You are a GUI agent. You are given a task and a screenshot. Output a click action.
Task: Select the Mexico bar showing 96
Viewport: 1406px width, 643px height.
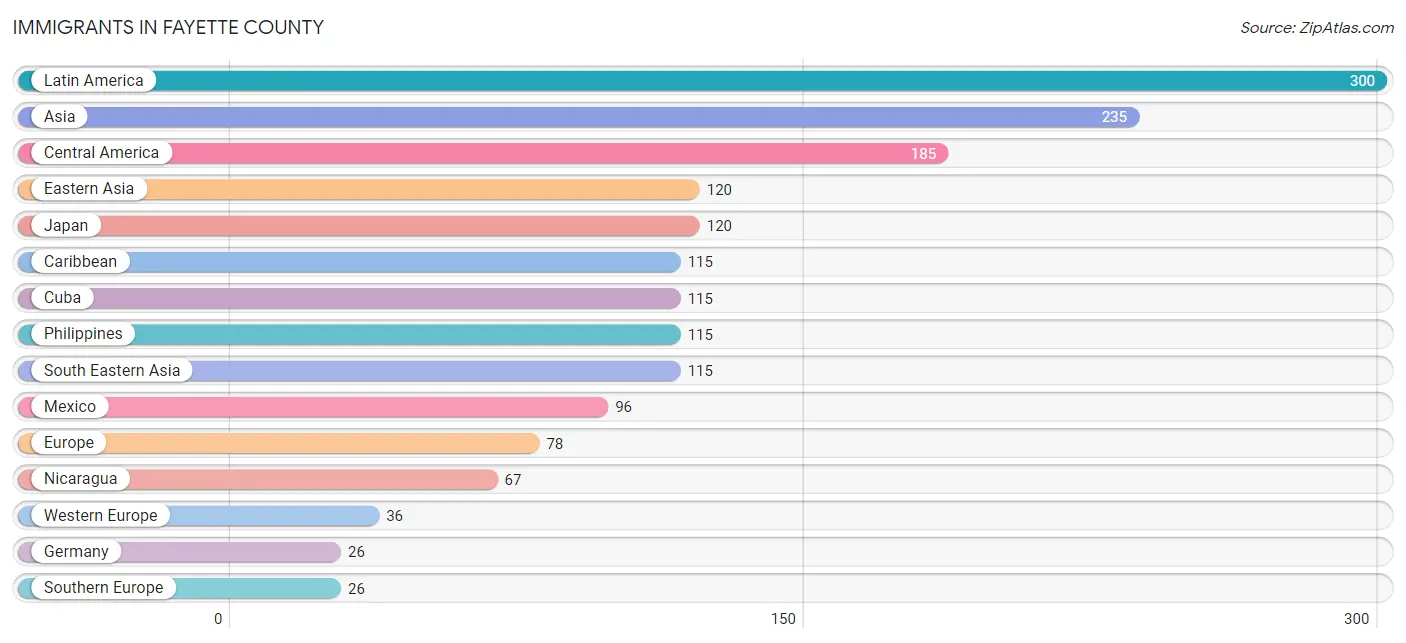312,407
